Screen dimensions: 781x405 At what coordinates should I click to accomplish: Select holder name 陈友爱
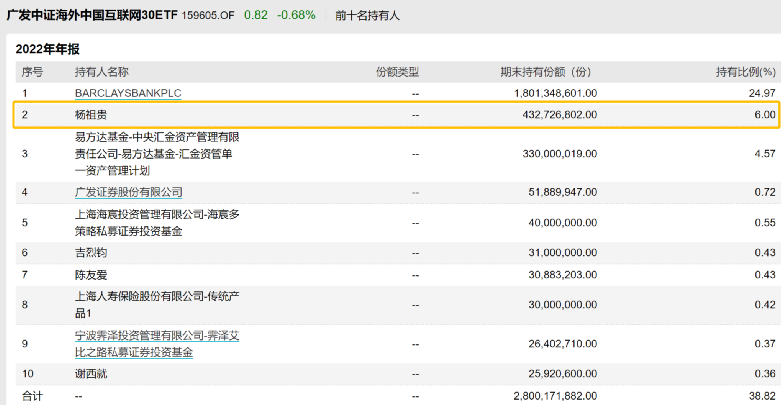click(91, 274)
